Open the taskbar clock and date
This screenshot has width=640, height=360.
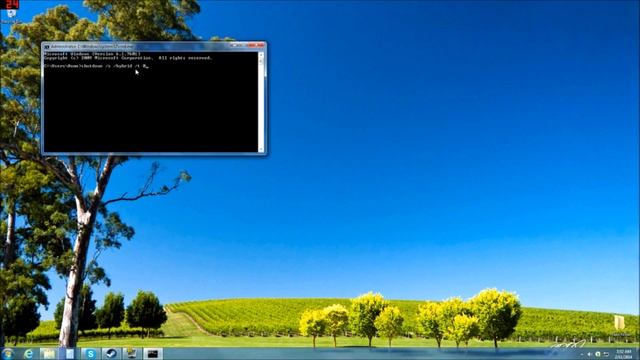click(623, 354)
